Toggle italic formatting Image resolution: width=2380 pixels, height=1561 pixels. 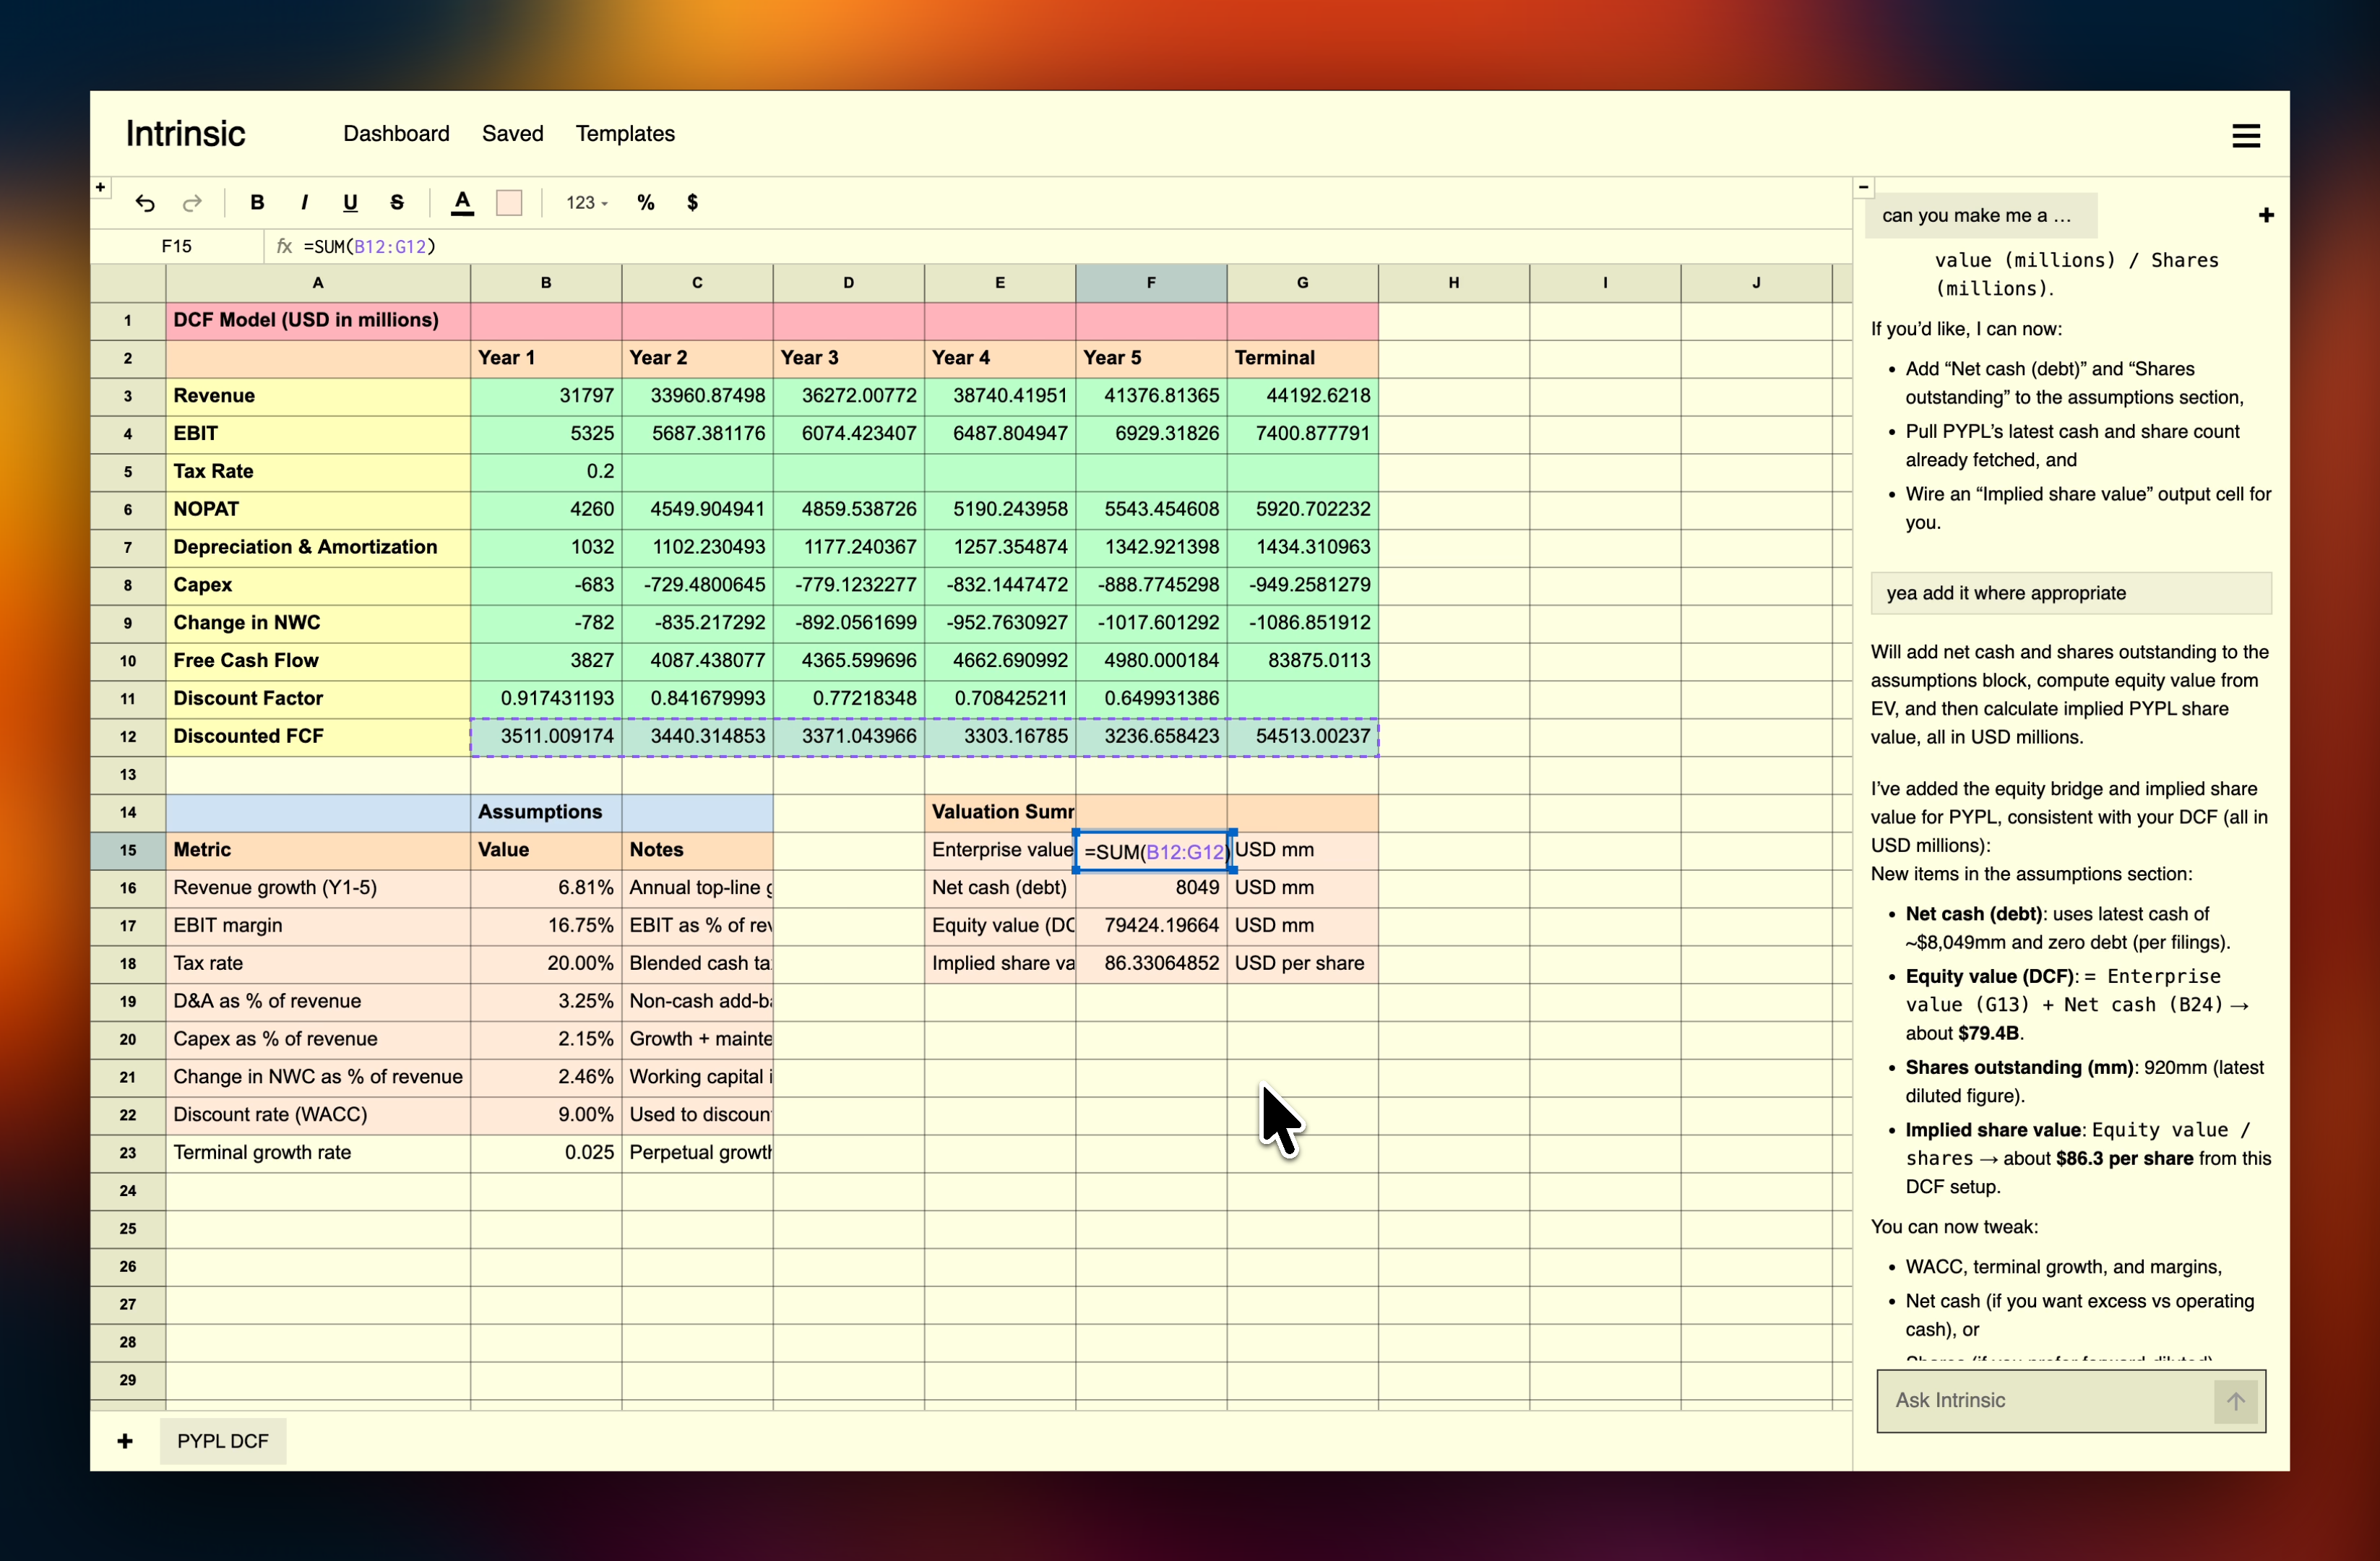point(304,203)
